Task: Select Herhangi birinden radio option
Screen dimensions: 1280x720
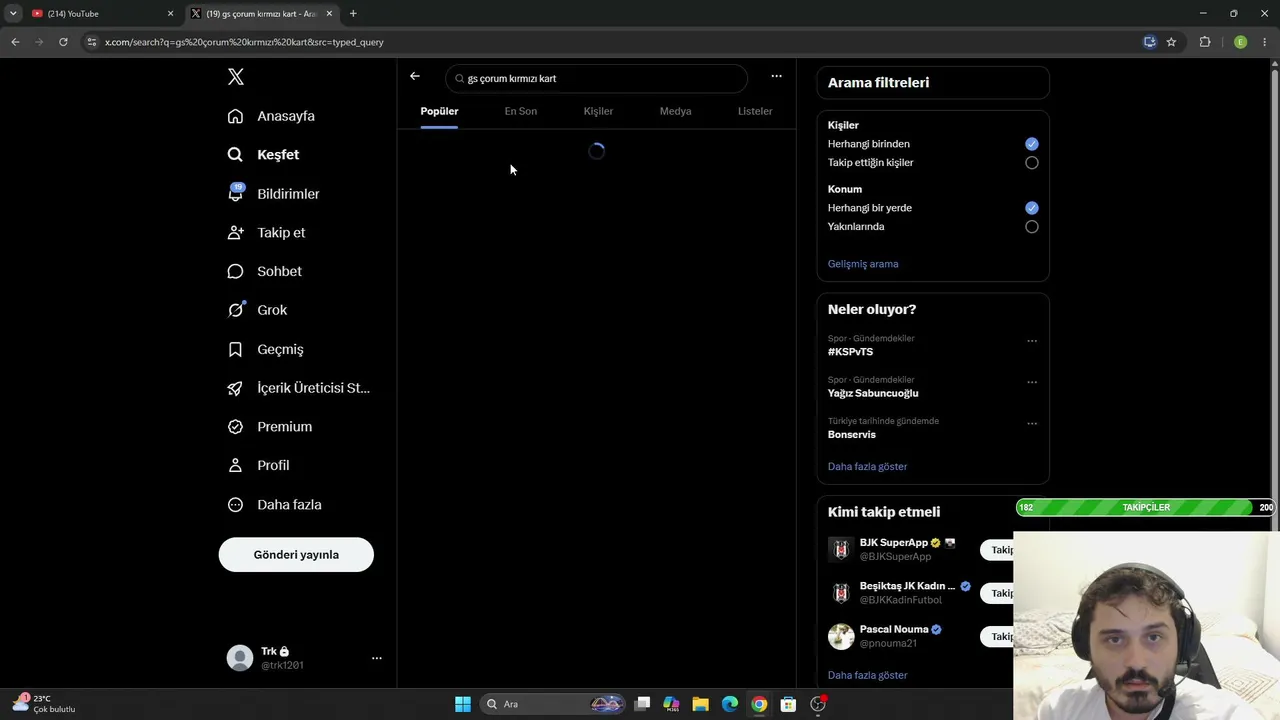Action: 1032,144
